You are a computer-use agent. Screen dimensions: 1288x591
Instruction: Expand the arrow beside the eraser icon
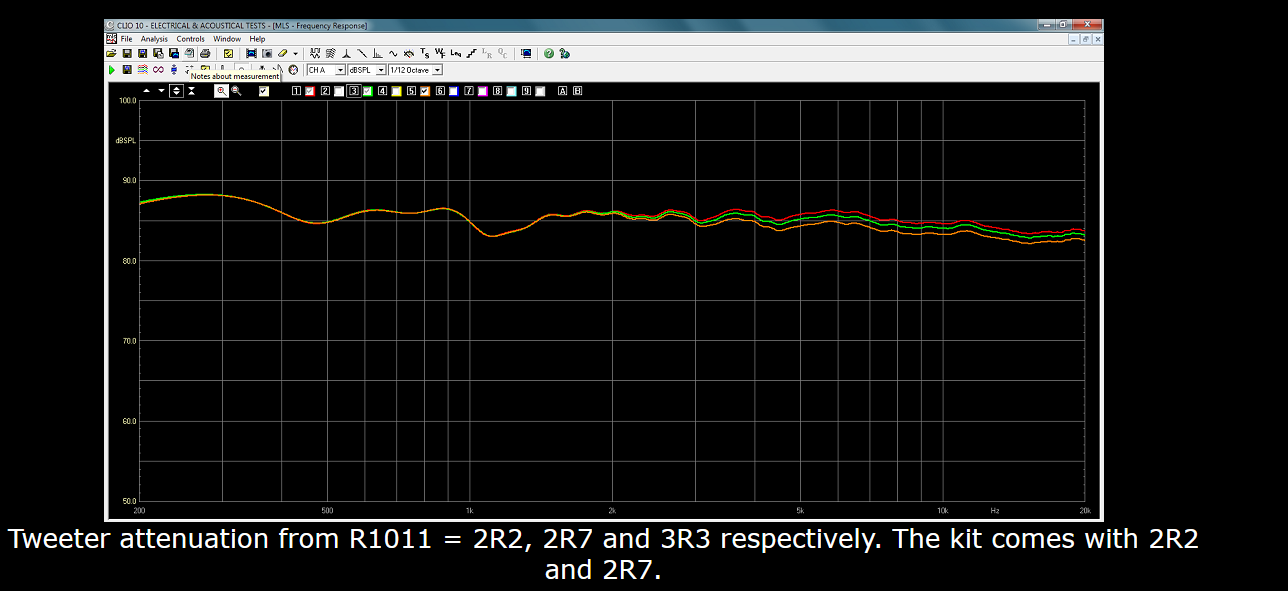click(295, 53)
